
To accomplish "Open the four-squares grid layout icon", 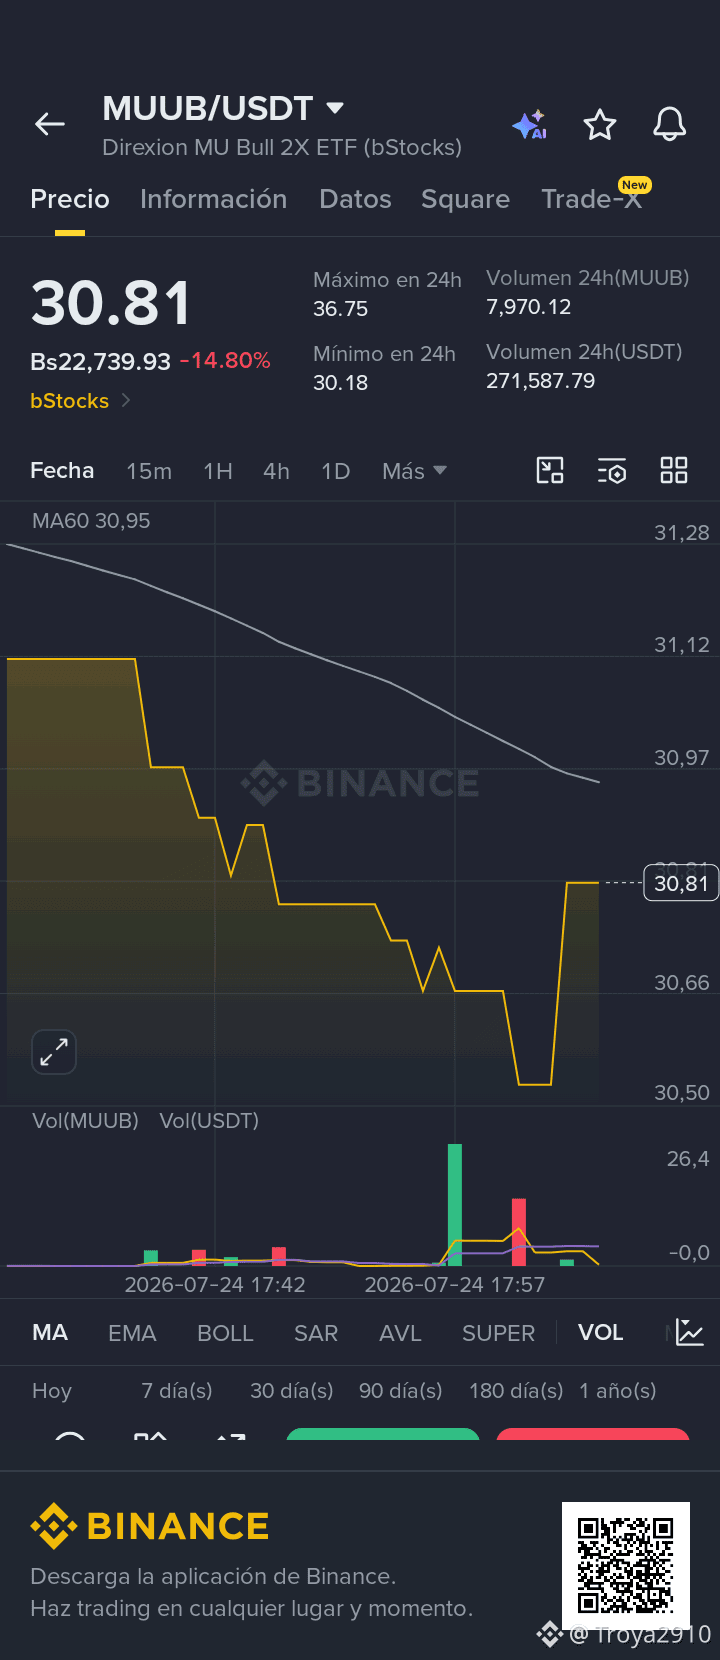I will pos(674,470).
